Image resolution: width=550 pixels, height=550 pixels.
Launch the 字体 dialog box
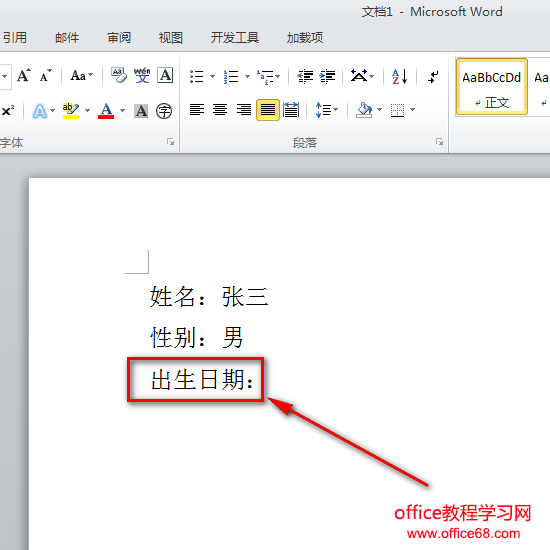171,142
